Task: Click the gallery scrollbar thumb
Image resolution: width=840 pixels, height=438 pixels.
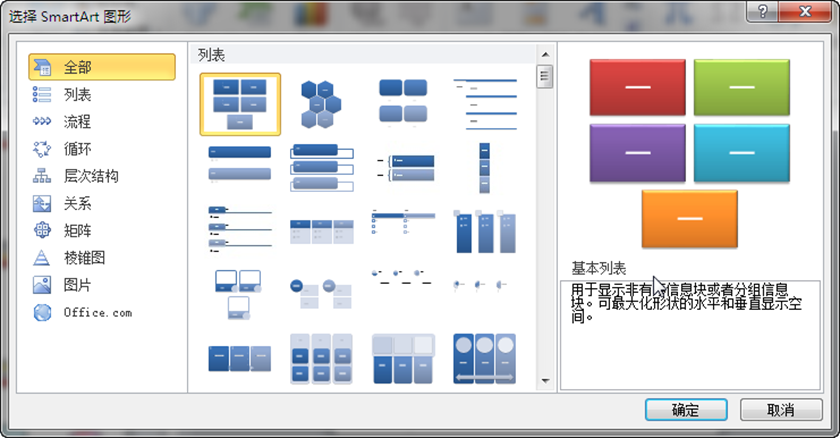Action: pyautogui.click(x=545, y=76)
